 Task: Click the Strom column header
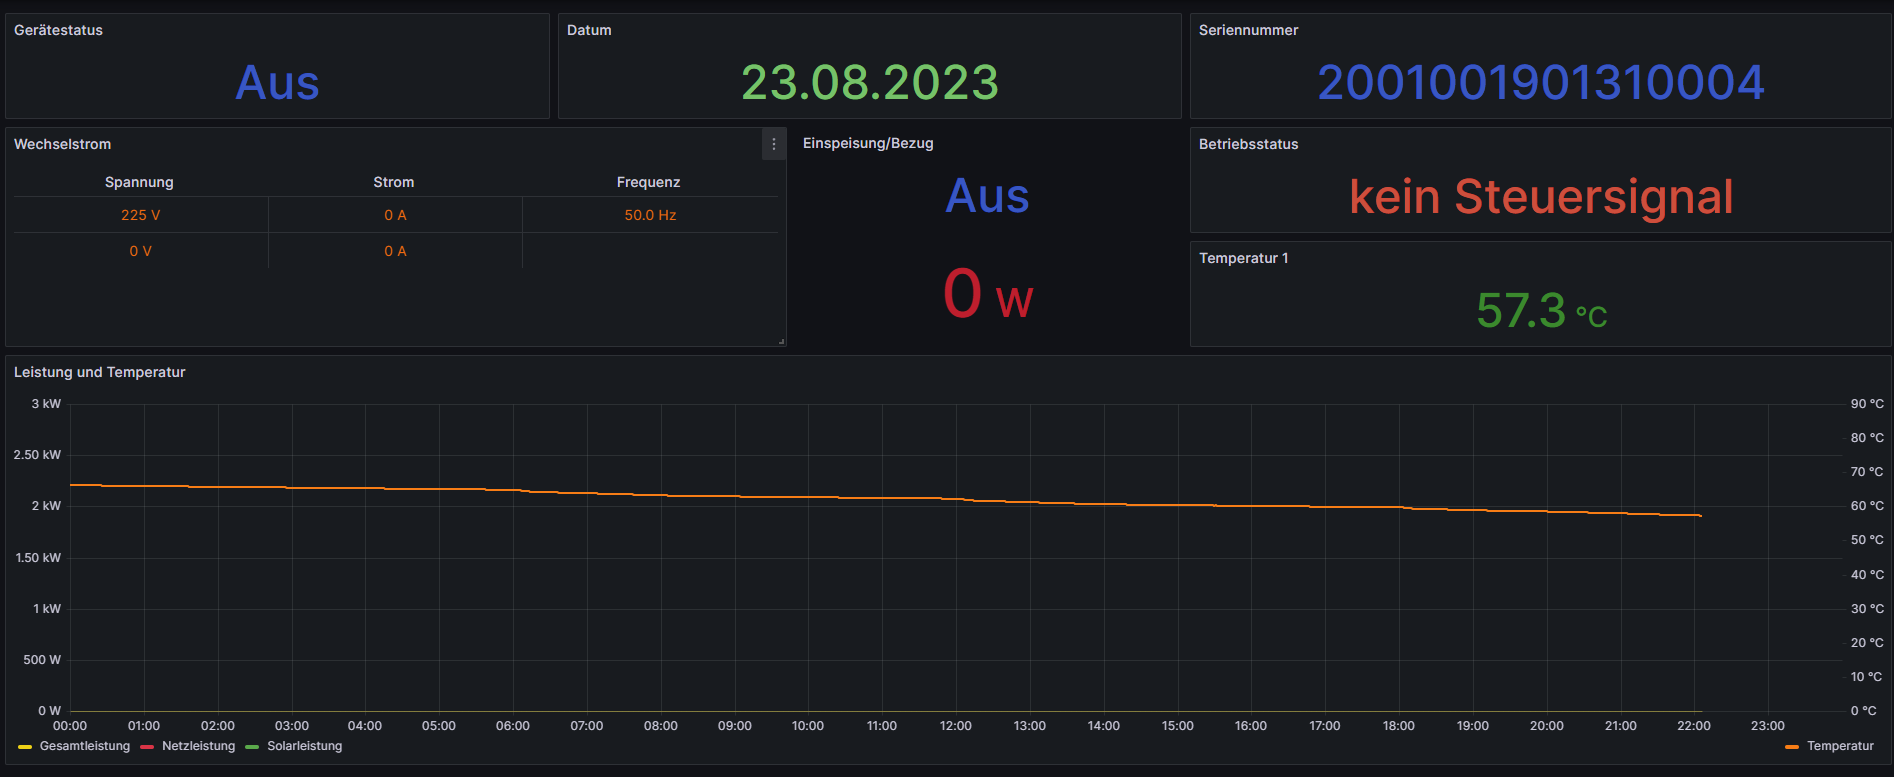click(x=394, y=182)
